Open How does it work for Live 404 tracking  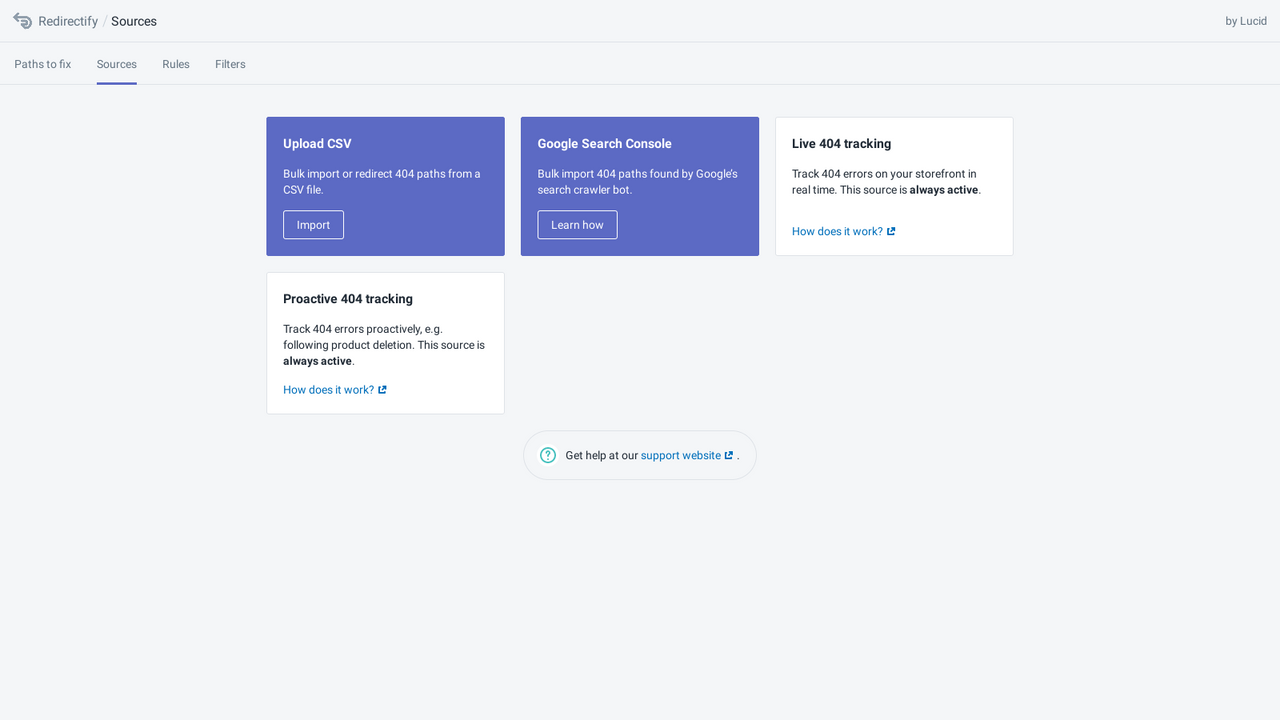pos(836,231)
